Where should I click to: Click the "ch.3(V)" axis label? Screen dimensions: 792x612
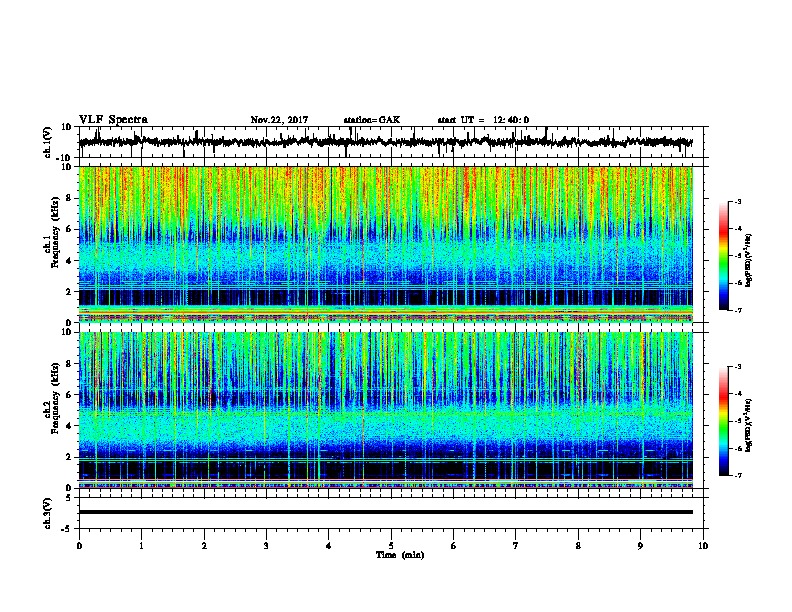click(48, 513)
